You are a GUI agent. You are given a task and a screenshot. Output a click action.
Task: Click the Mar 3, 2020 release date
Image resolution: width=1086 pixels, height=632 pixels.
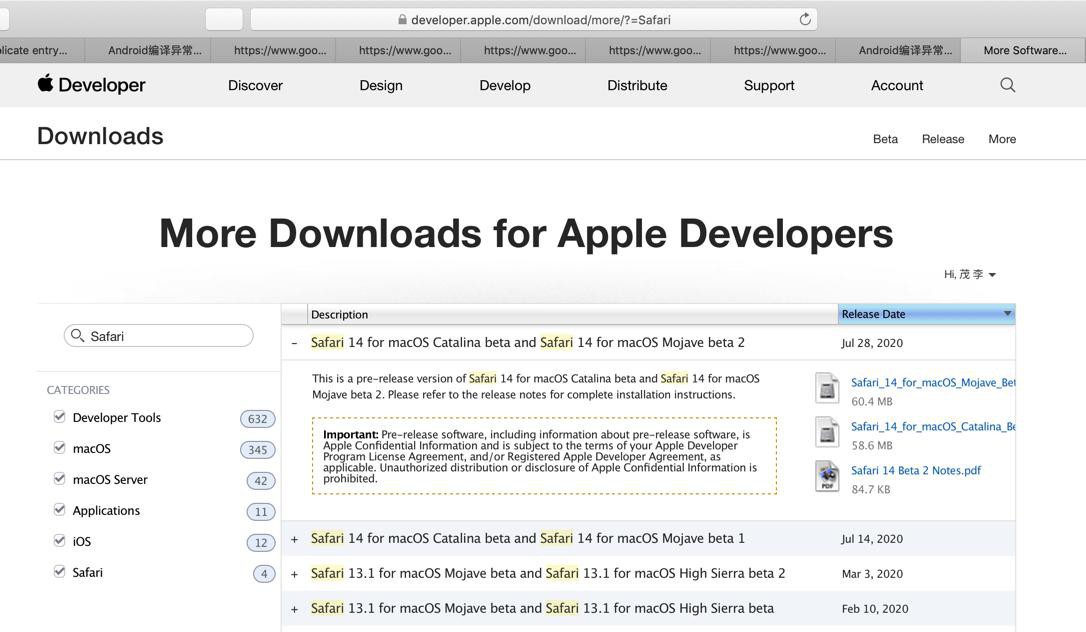pos(872,574)
